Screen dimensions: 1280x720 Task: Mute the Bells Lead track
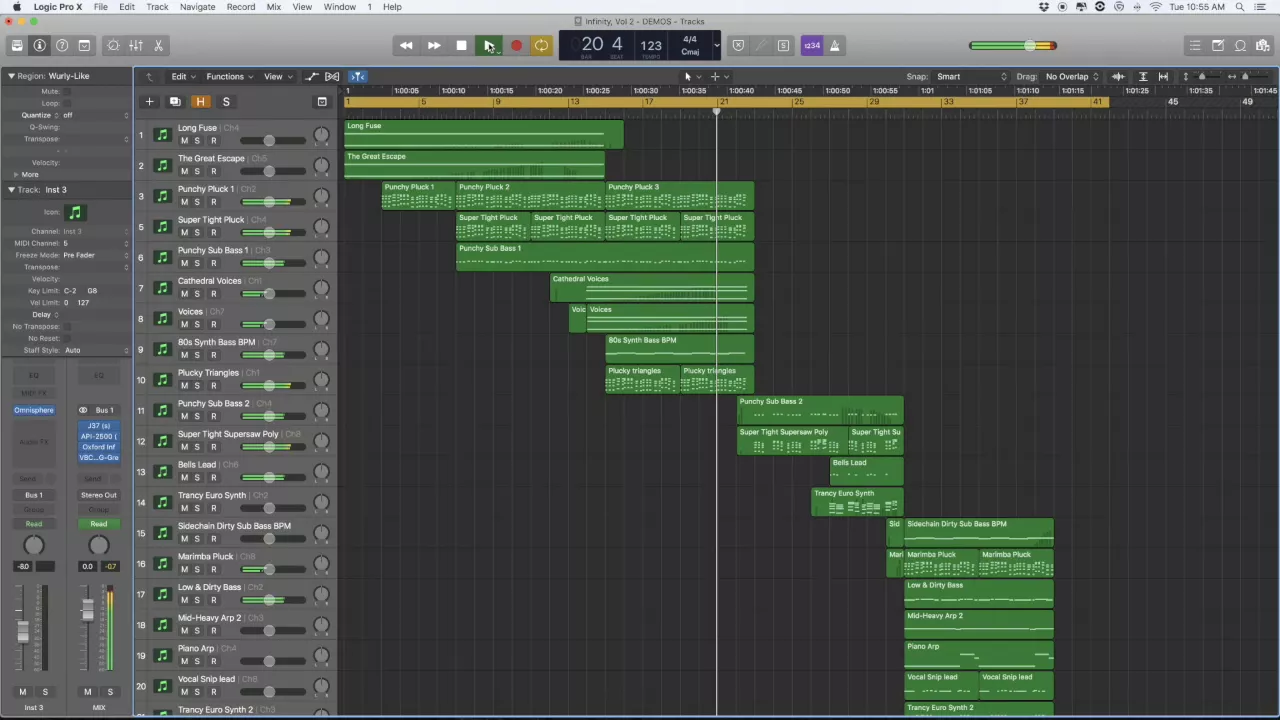pos(184,477)
